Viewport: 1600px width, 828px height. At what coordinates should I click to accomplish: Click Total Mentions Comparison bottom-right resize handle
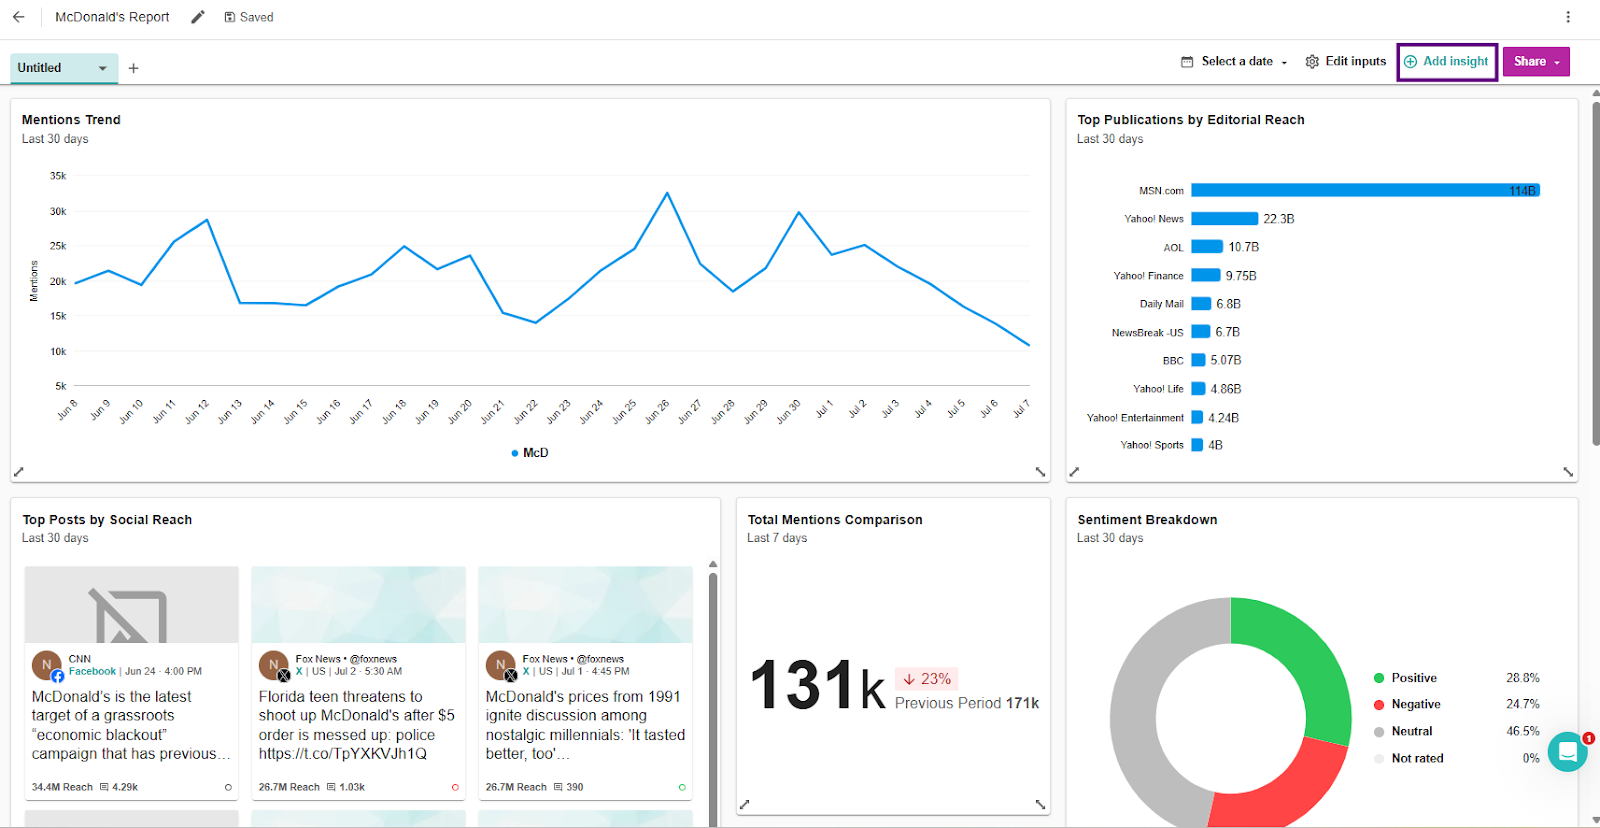point(1040,804)
